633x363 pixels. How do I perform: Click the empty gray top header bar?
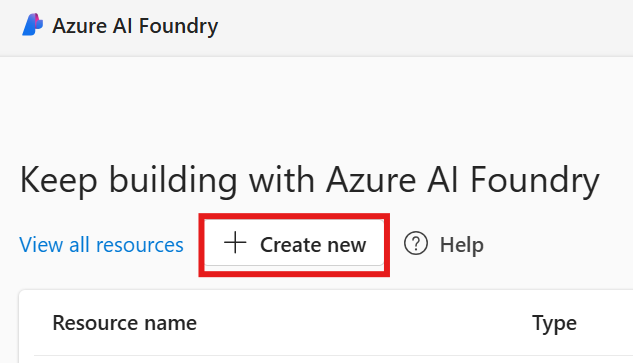[424, 27]
